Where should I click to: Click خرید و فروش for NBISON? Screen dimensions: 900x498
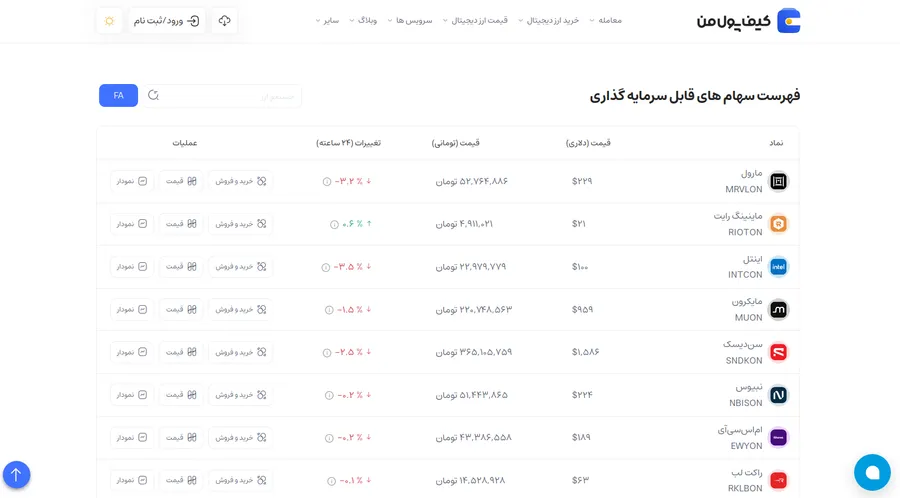240,395
